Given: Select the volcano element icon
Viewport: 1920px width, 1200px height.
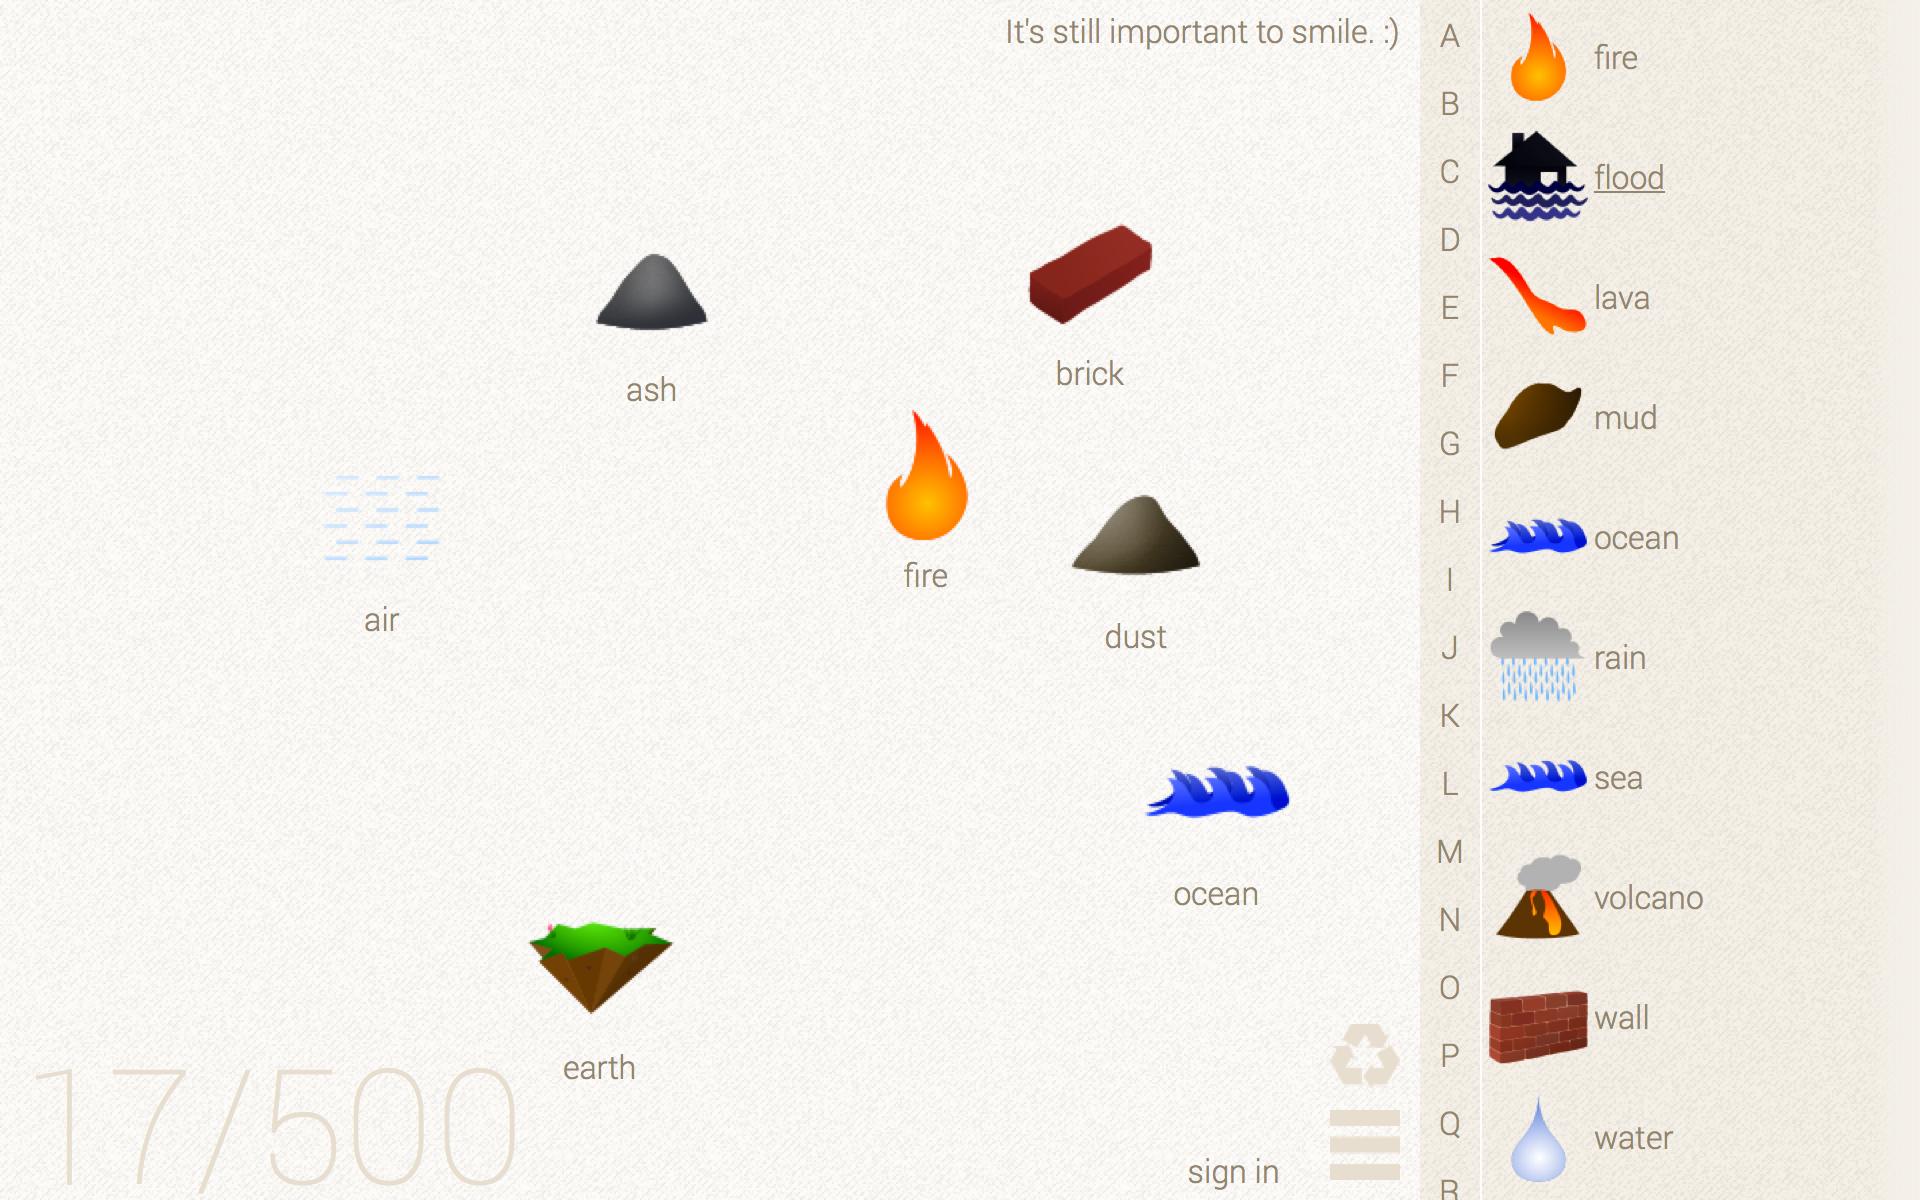Looking at the screenshot, I should 1537,897.
